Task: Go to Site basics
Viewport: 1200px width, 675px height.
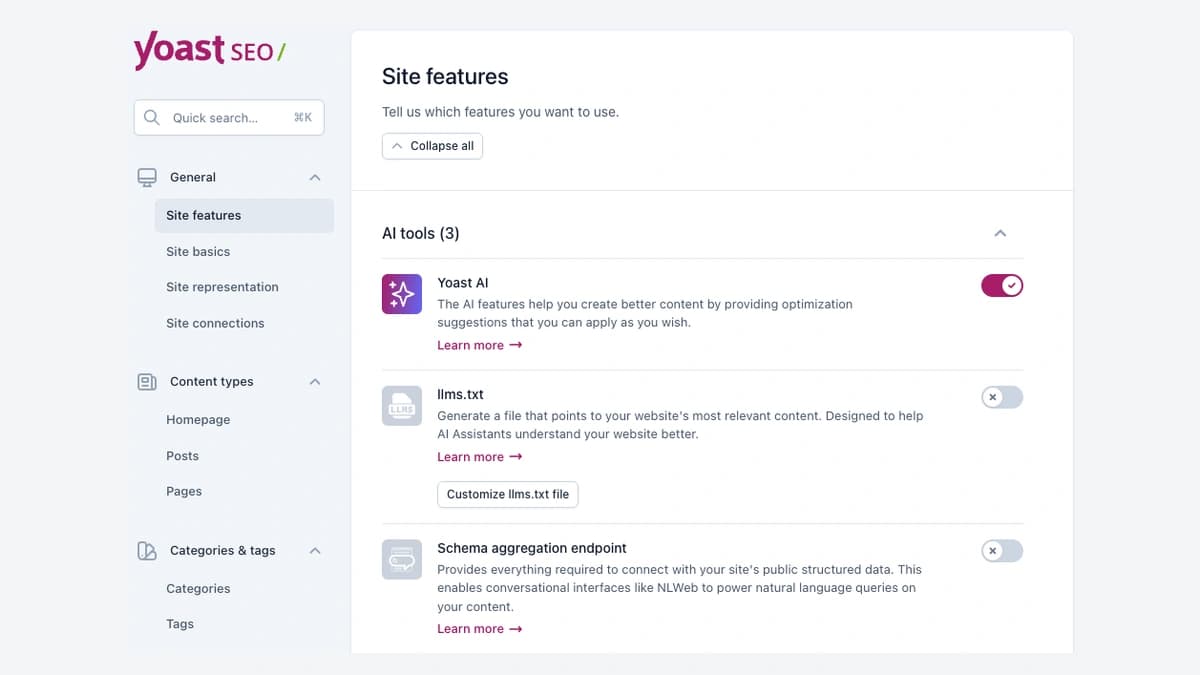Action: tap(198, 252)
